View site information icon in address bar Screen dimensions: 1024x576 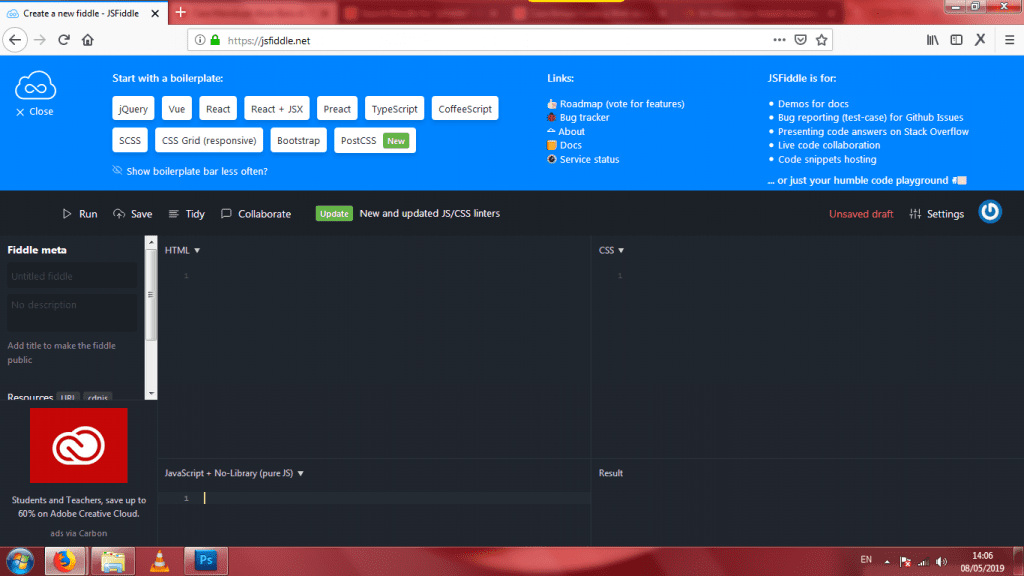click(x=200, y=40)
